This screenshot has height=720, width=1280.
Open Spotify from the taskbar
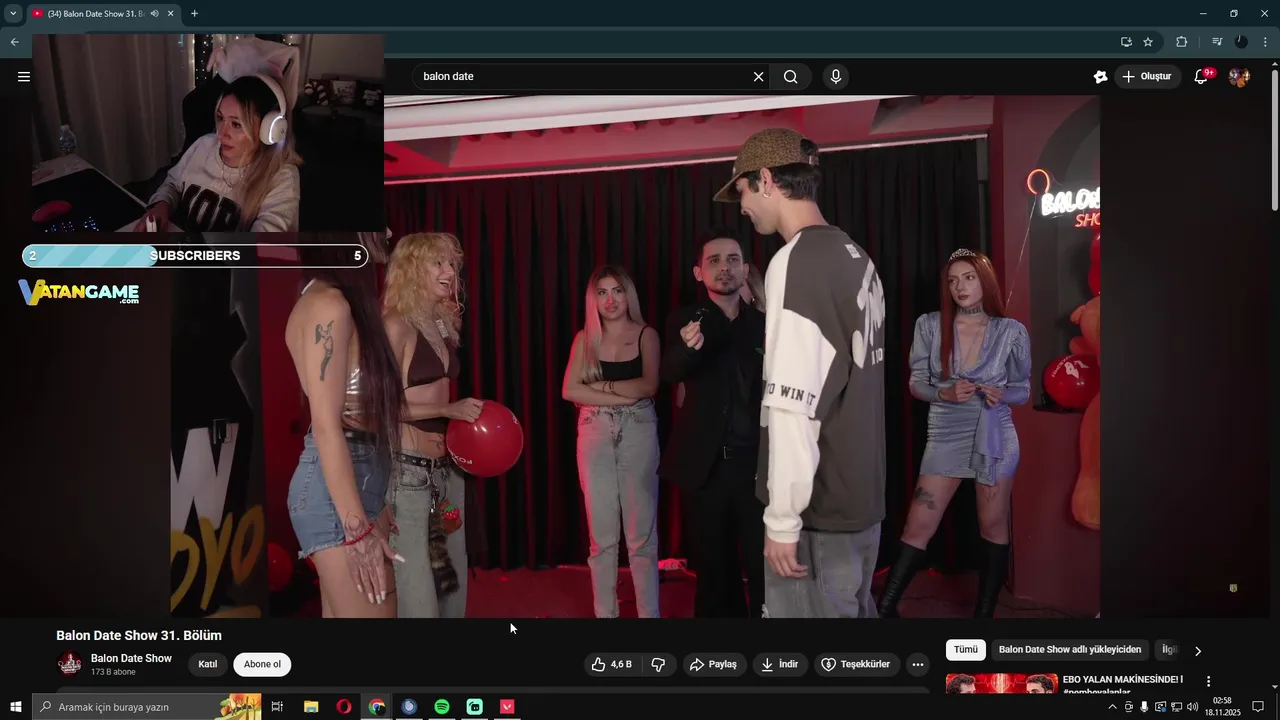coord(442,707)
